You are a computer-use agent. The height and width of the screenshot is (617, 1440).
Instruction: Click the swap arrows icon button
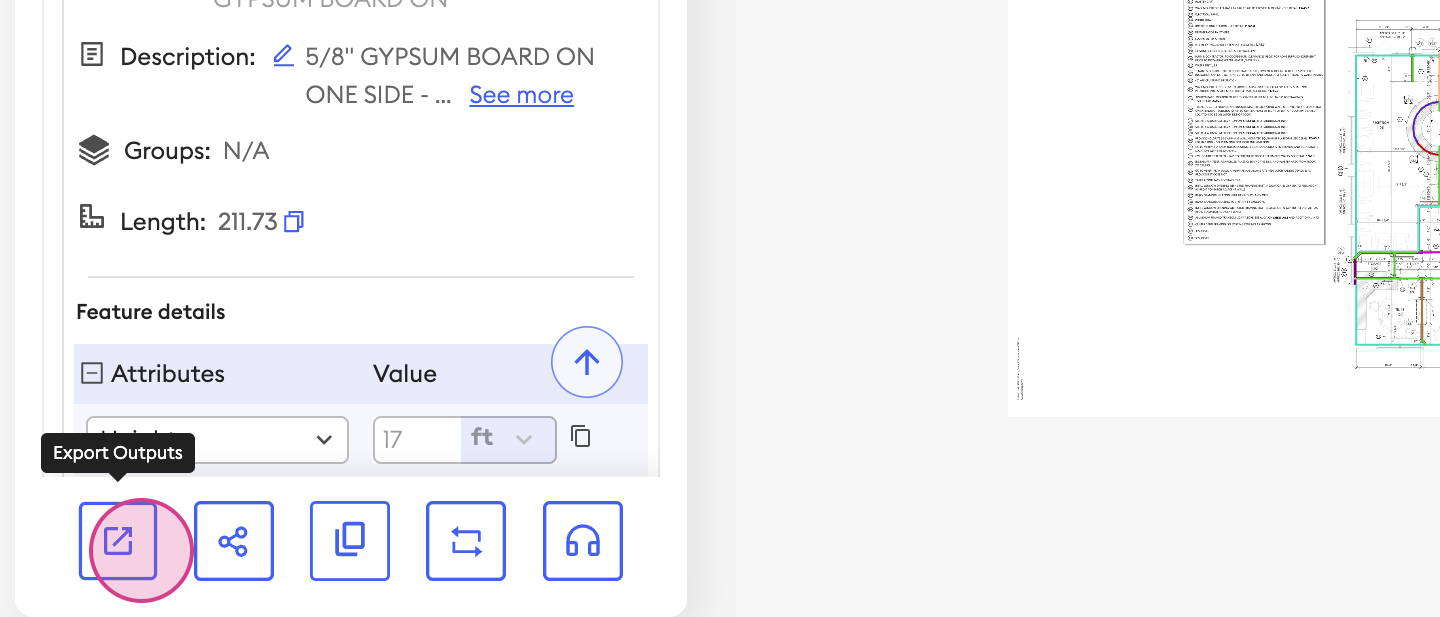[x=466, y=541]
